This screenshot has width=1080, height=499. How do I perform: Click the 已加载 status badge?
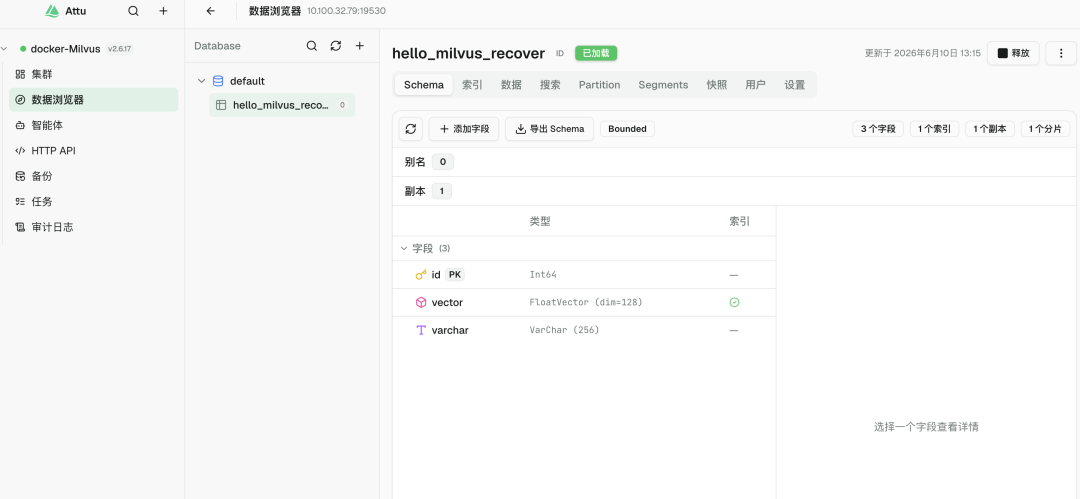click(x=596, y=53)
